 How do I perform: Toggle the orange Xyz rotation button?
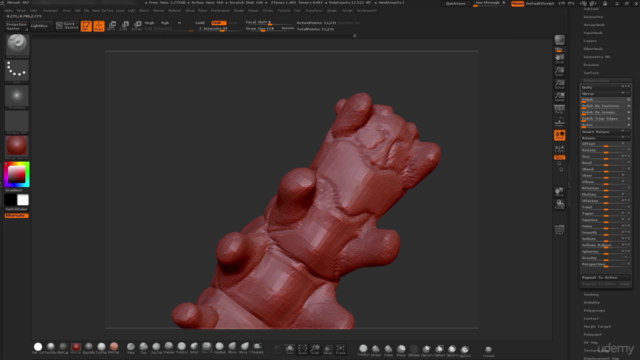click(559, 158)
